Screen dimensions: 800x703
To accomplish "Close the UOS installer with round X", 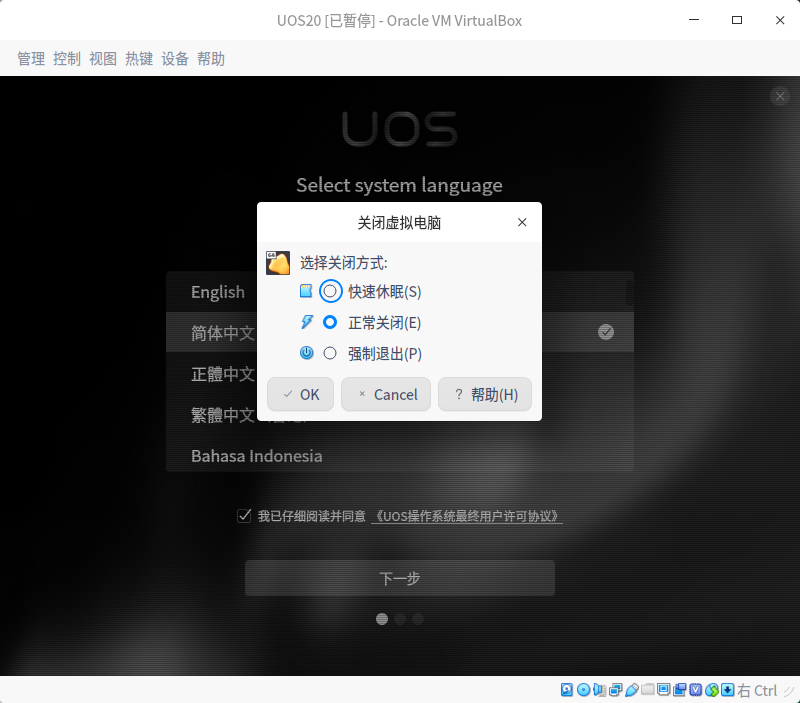I will (780, 96).
